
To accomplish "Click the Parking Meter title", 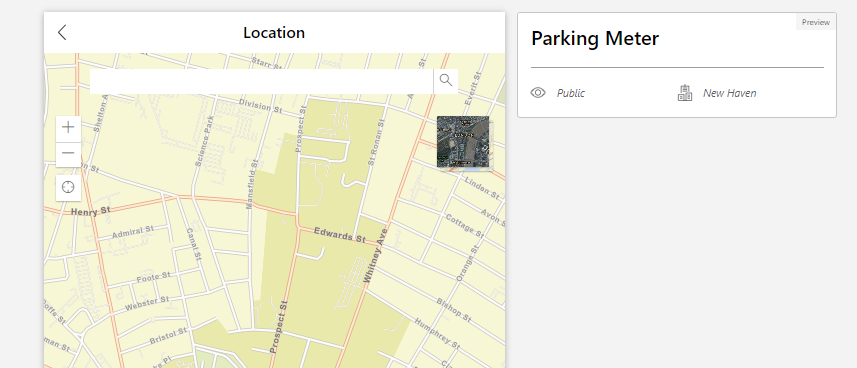I will (595, 39).
